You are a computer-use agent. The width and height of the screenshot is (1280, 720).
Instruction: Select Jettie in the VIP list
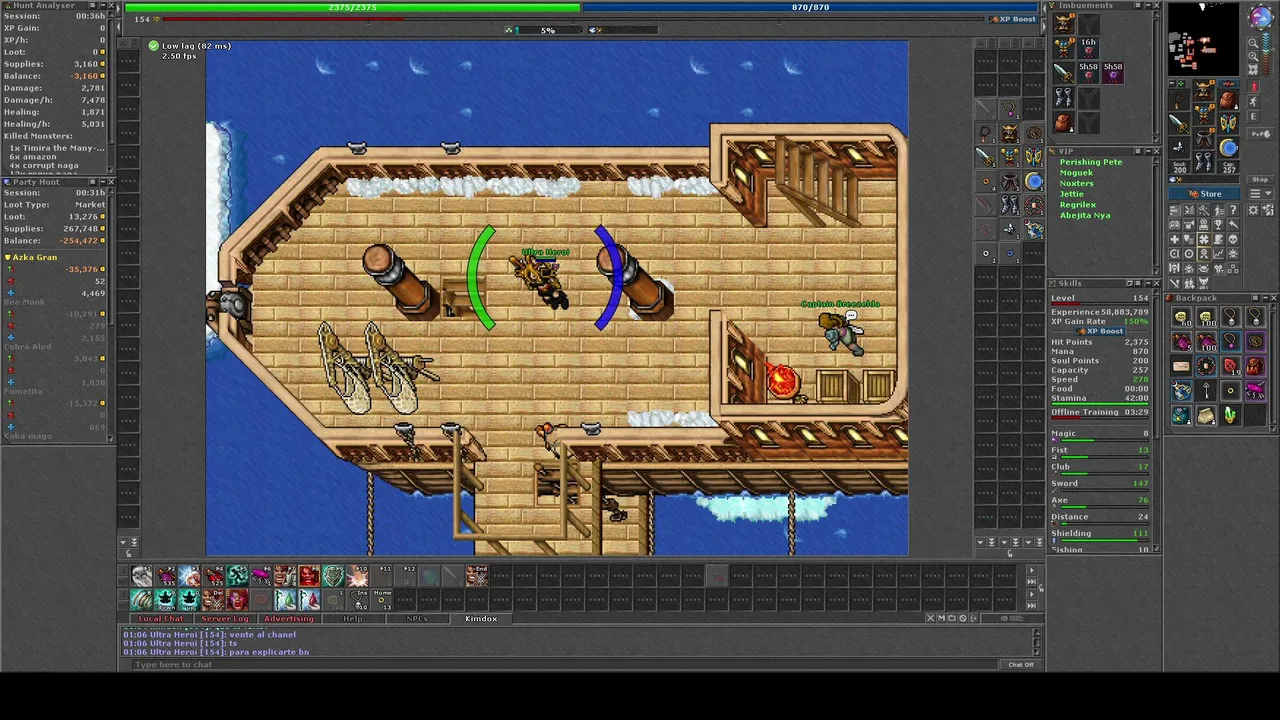(x=1071, y=194)
